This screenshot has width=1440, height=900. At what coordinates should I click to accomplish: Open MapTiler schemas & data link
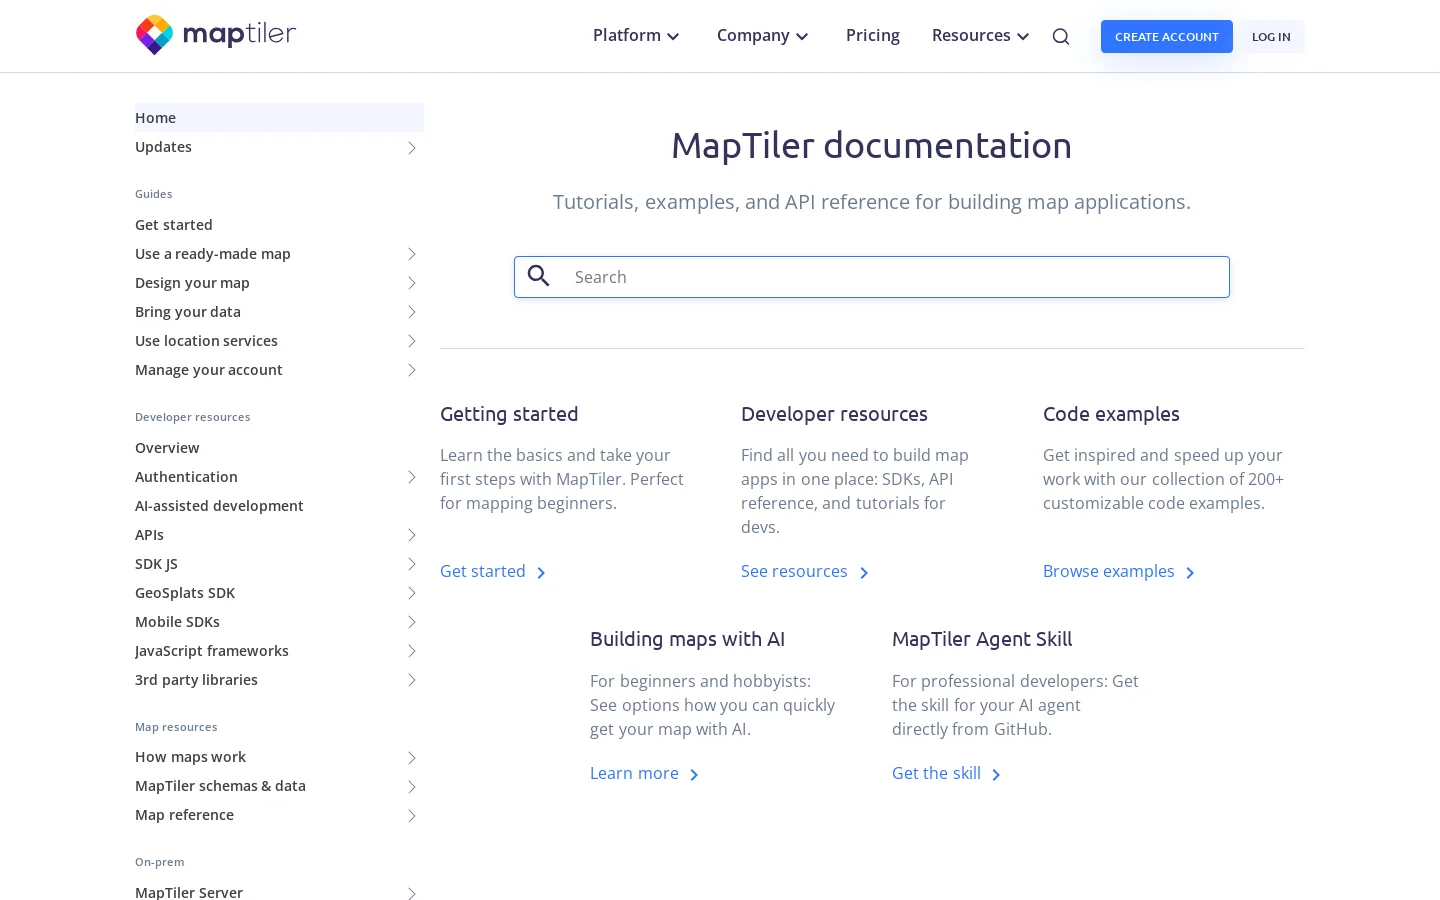[x=220, y=786]
